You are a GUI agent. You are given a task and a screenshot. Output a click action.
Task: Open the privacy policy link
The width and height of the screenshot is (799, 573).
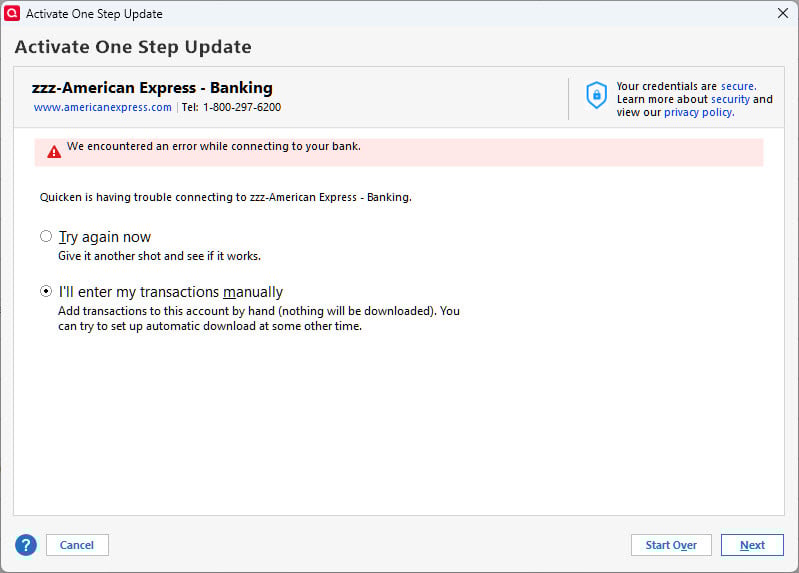[699, 112]
